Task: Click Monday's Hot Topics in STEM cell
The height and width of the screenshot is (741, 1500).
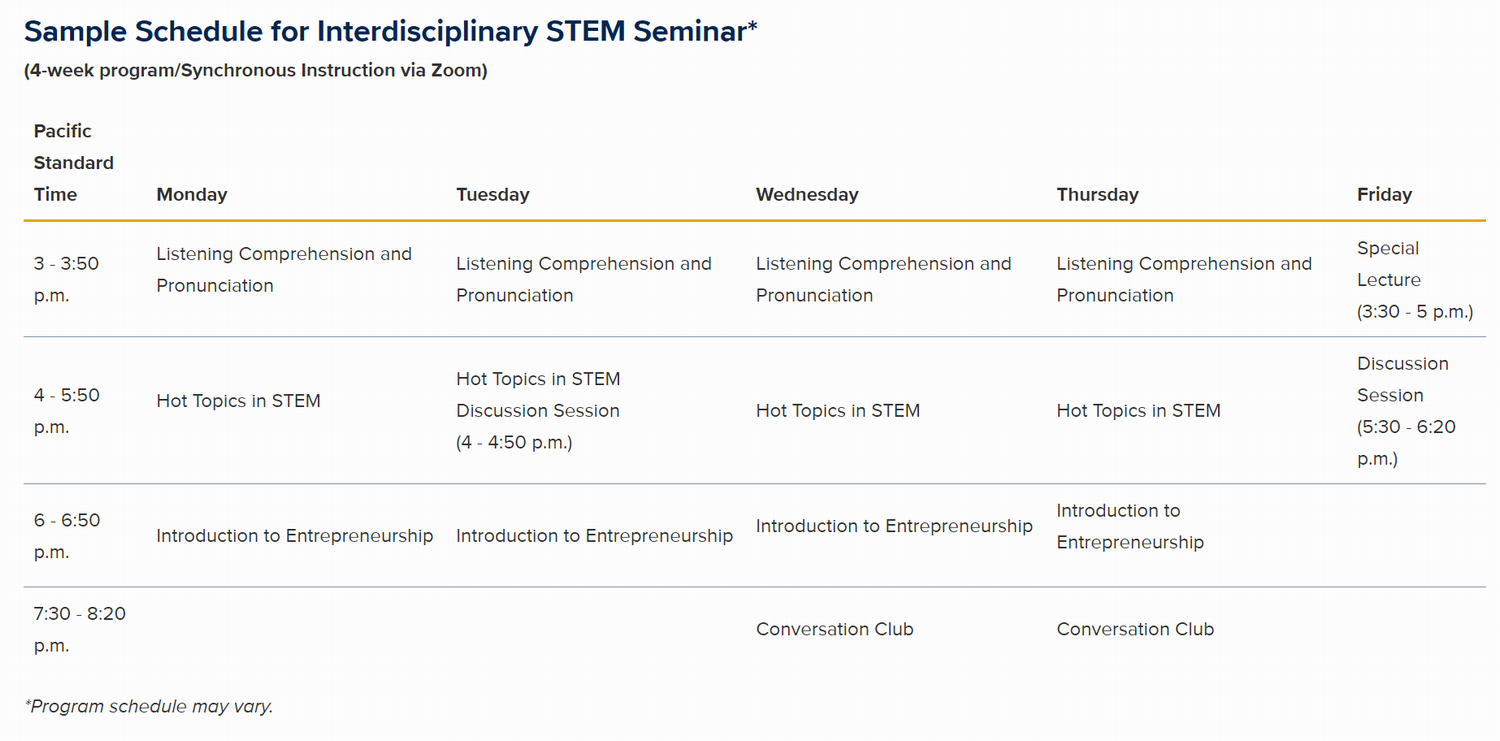Action: [238, 401]
